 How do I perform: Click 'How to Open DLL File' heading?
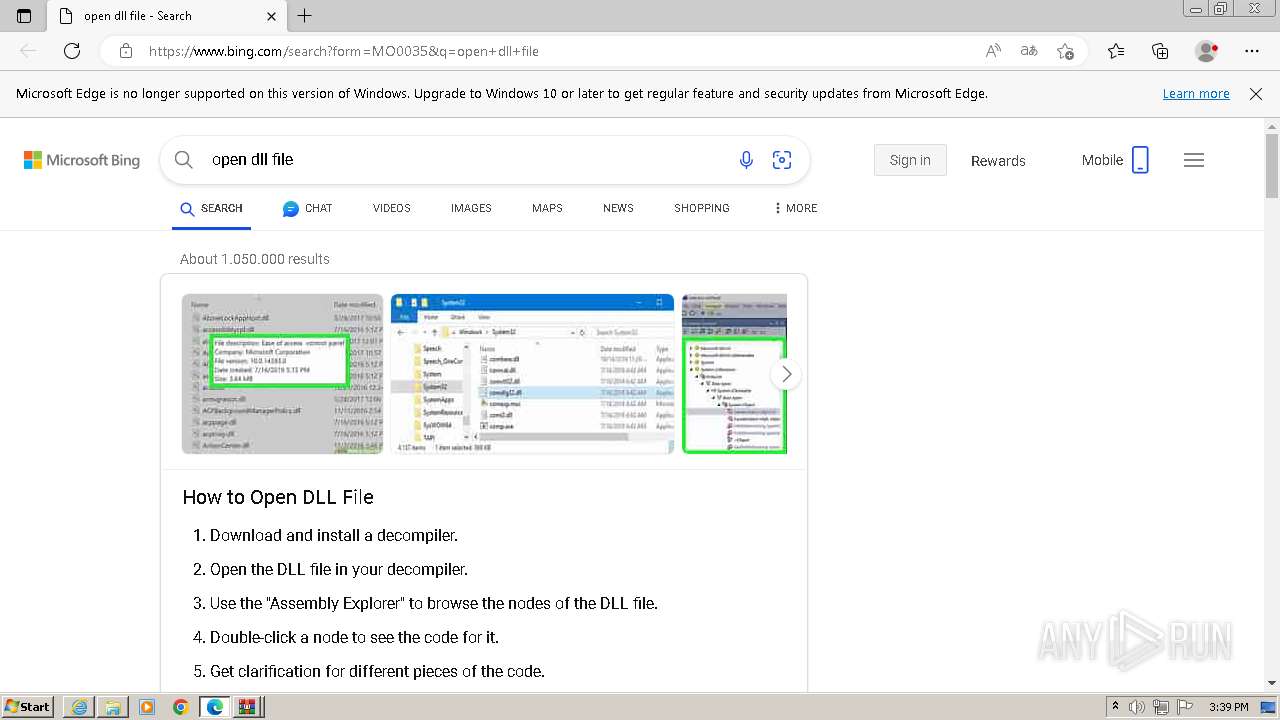click(278, 497)
